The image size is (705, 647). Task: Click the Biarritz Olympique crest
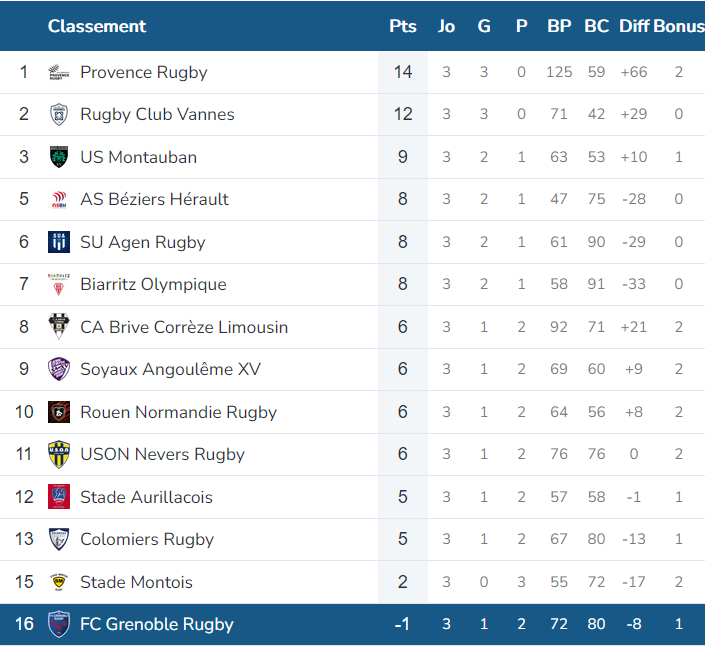click(59, 284)
